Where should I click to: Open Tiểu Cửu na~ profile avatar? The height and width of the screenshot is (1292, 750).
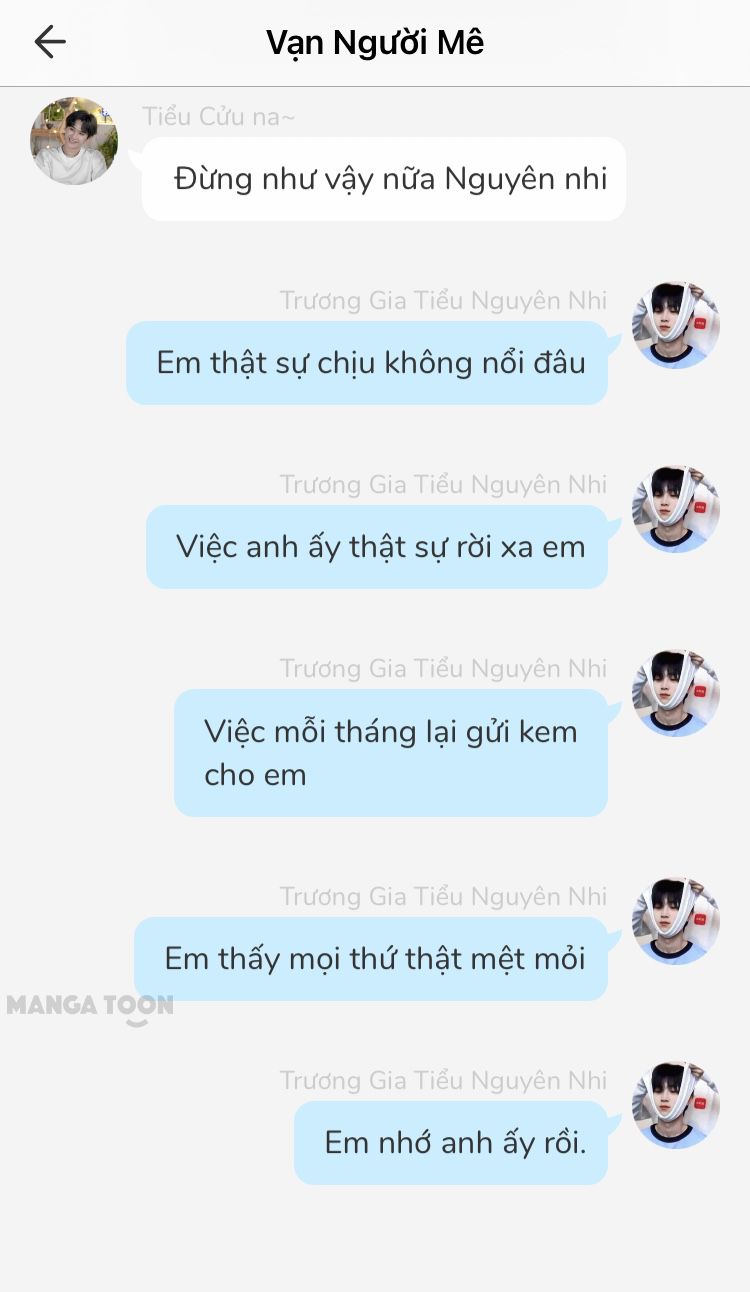point(74,141)
